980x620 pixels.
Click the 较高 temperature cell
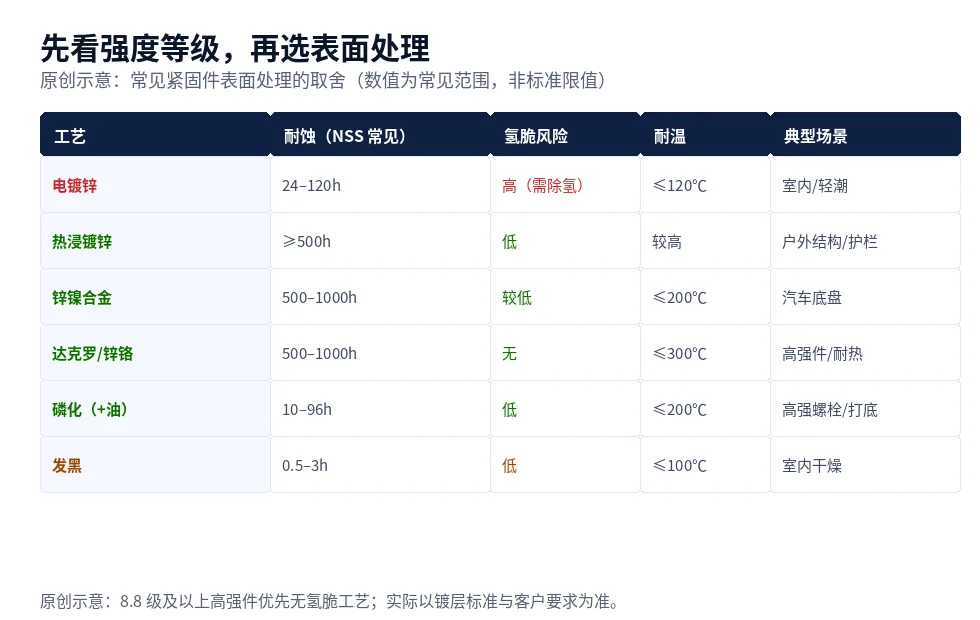click(706, 241)
